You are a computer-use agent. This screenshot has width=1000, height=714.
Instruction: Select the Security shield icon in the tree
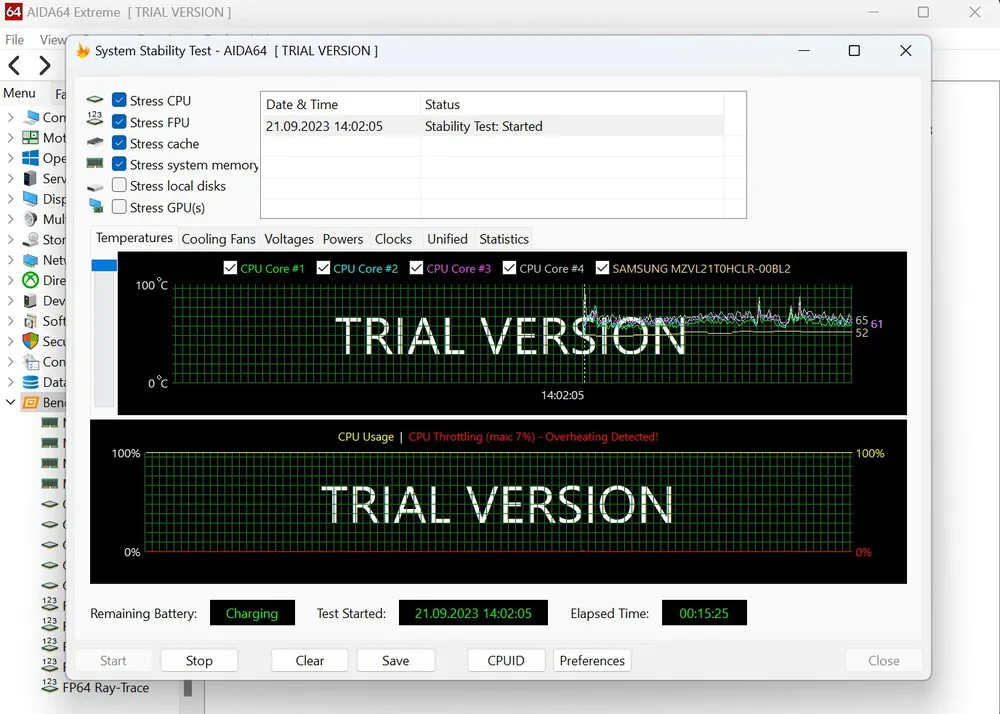(31, 341)
